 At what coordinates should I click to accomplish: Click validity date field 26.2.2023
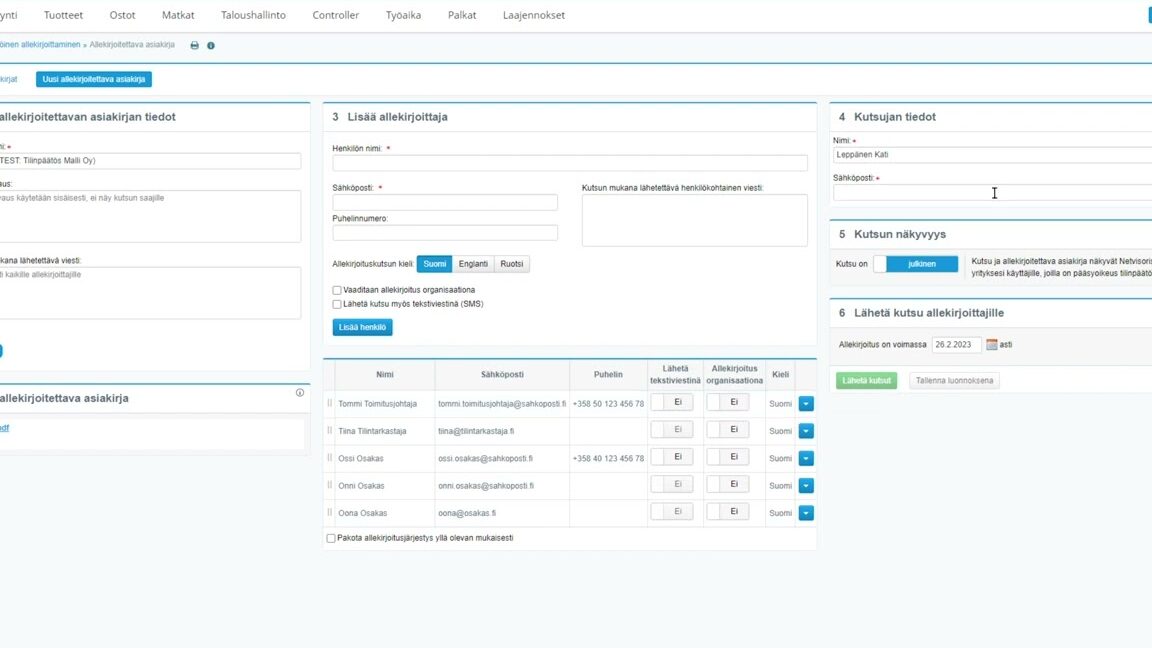click(957, 345)
